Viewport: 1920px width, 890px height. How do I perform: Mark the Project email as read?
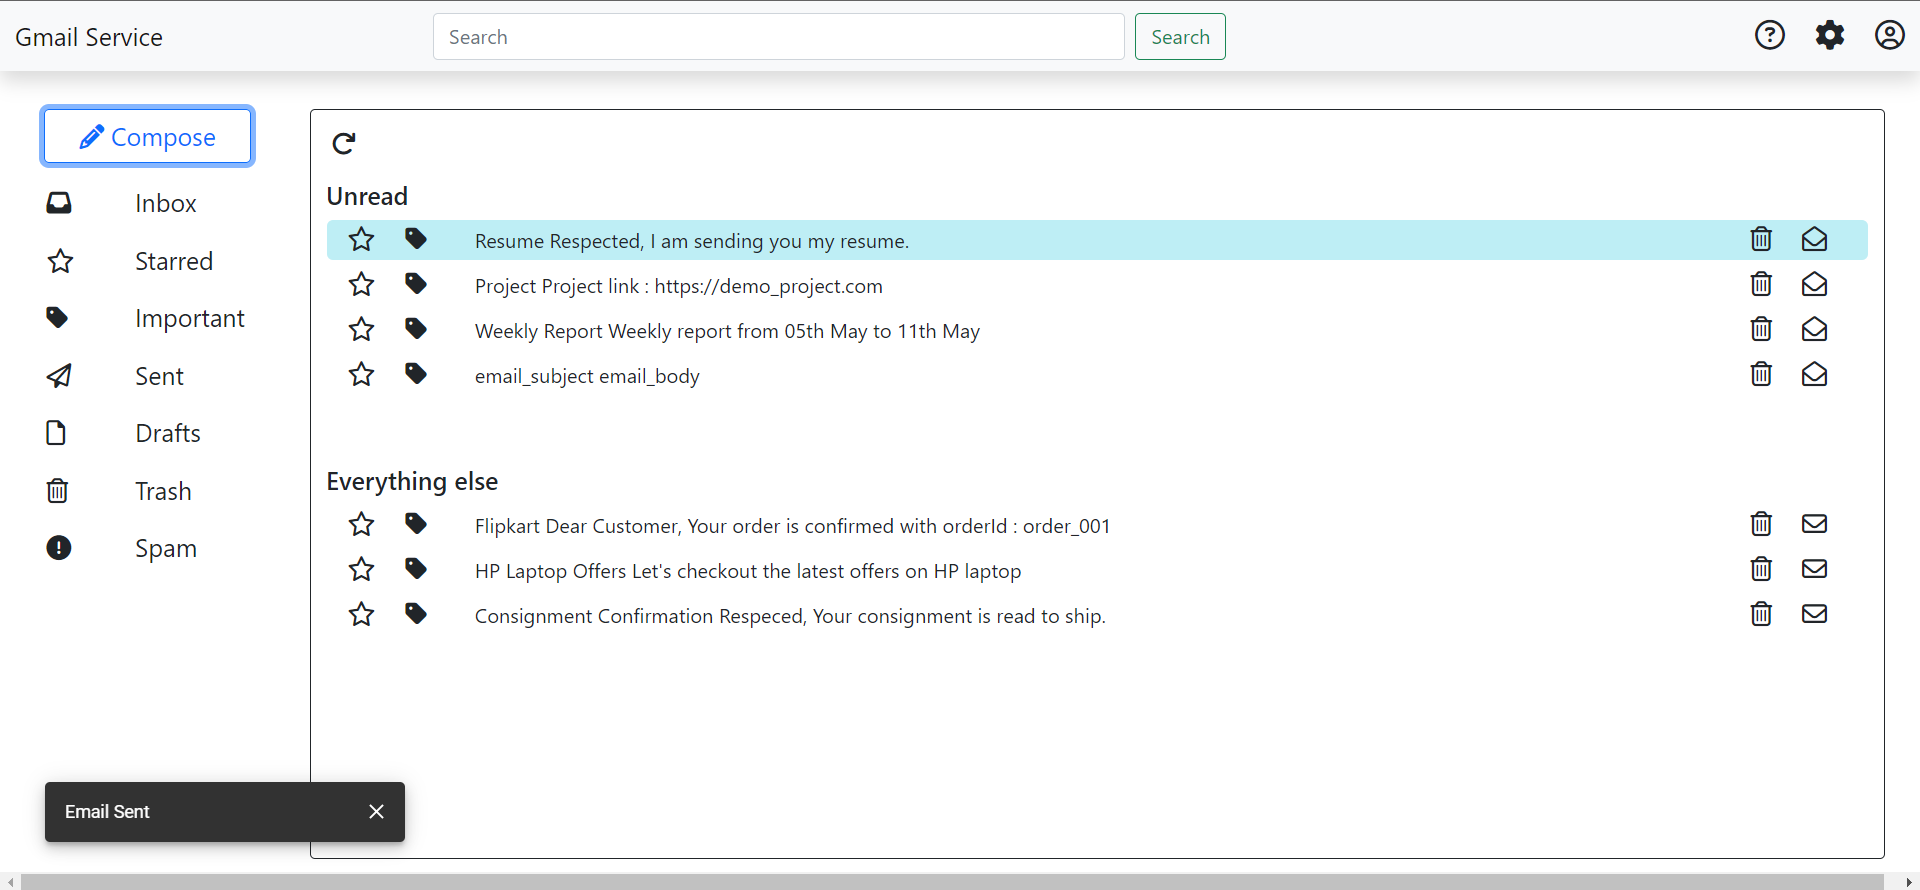click(1814, 284)
